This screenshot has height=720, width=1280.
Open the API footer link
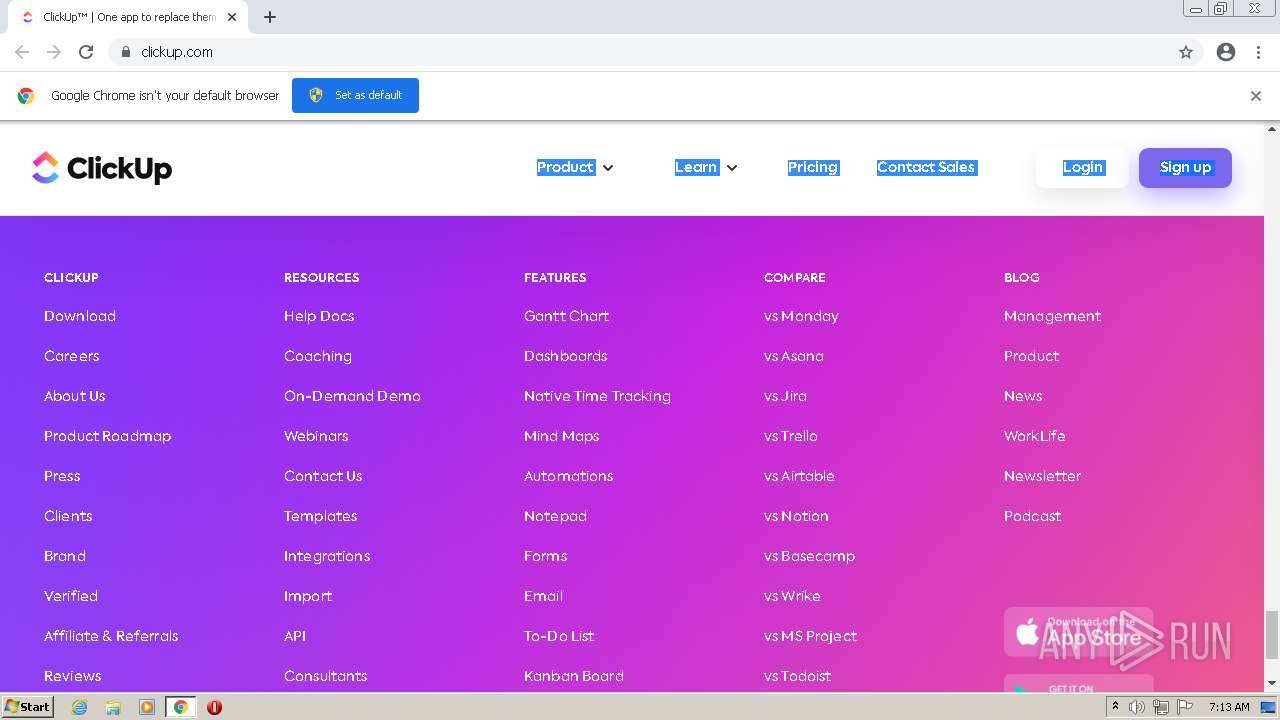pyautogui.click(x=295, y=636)
